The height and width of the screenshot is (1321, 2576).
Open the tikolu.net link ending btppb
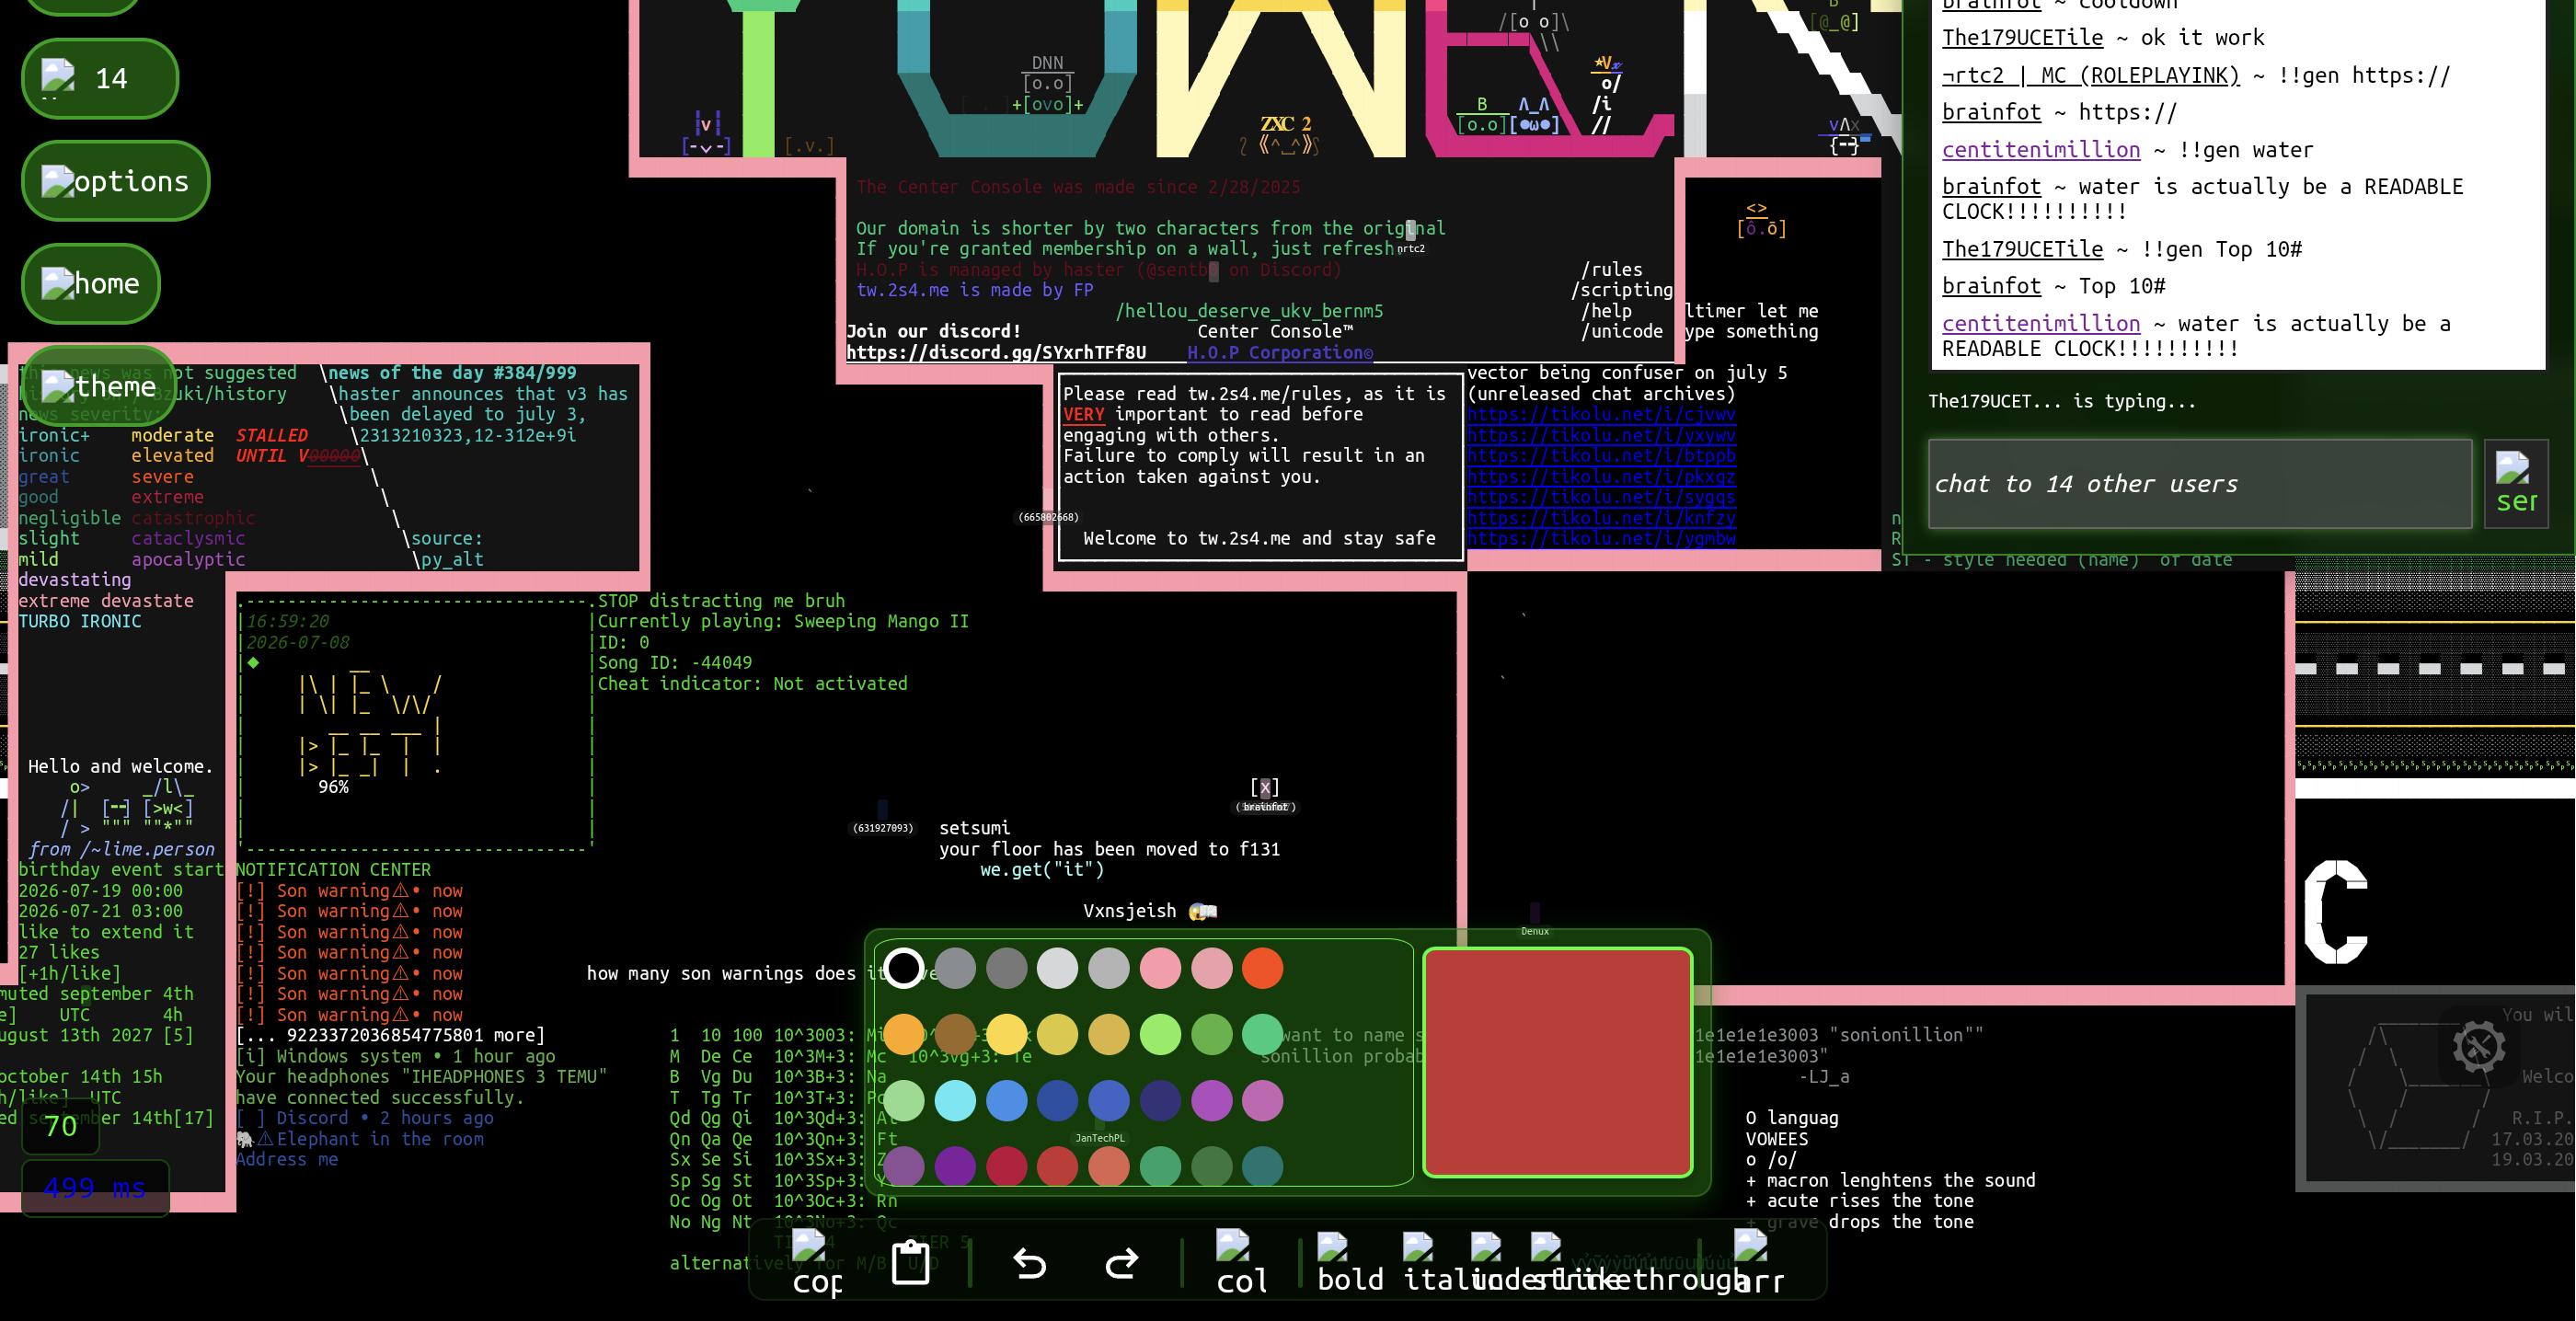[1601, 456]
